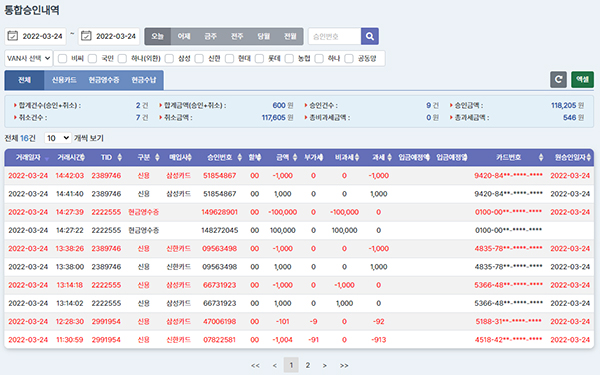Go to next page with >
This screenshot has width=600, height=375.
pyautogui.click(x=324, y=365)
